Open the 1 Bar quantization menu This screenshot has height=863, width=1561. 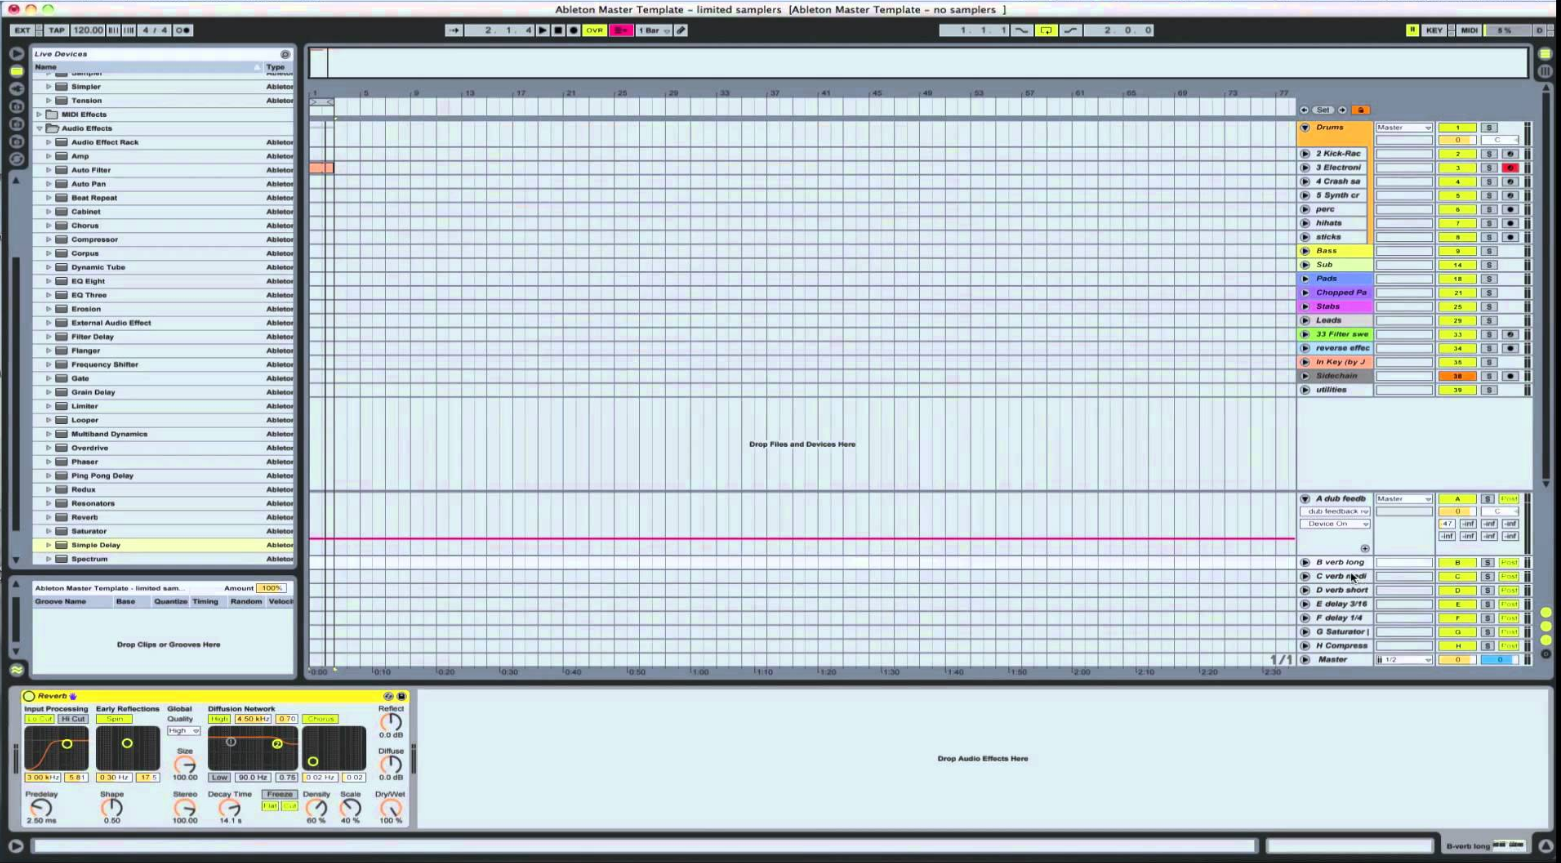(653, 30)
